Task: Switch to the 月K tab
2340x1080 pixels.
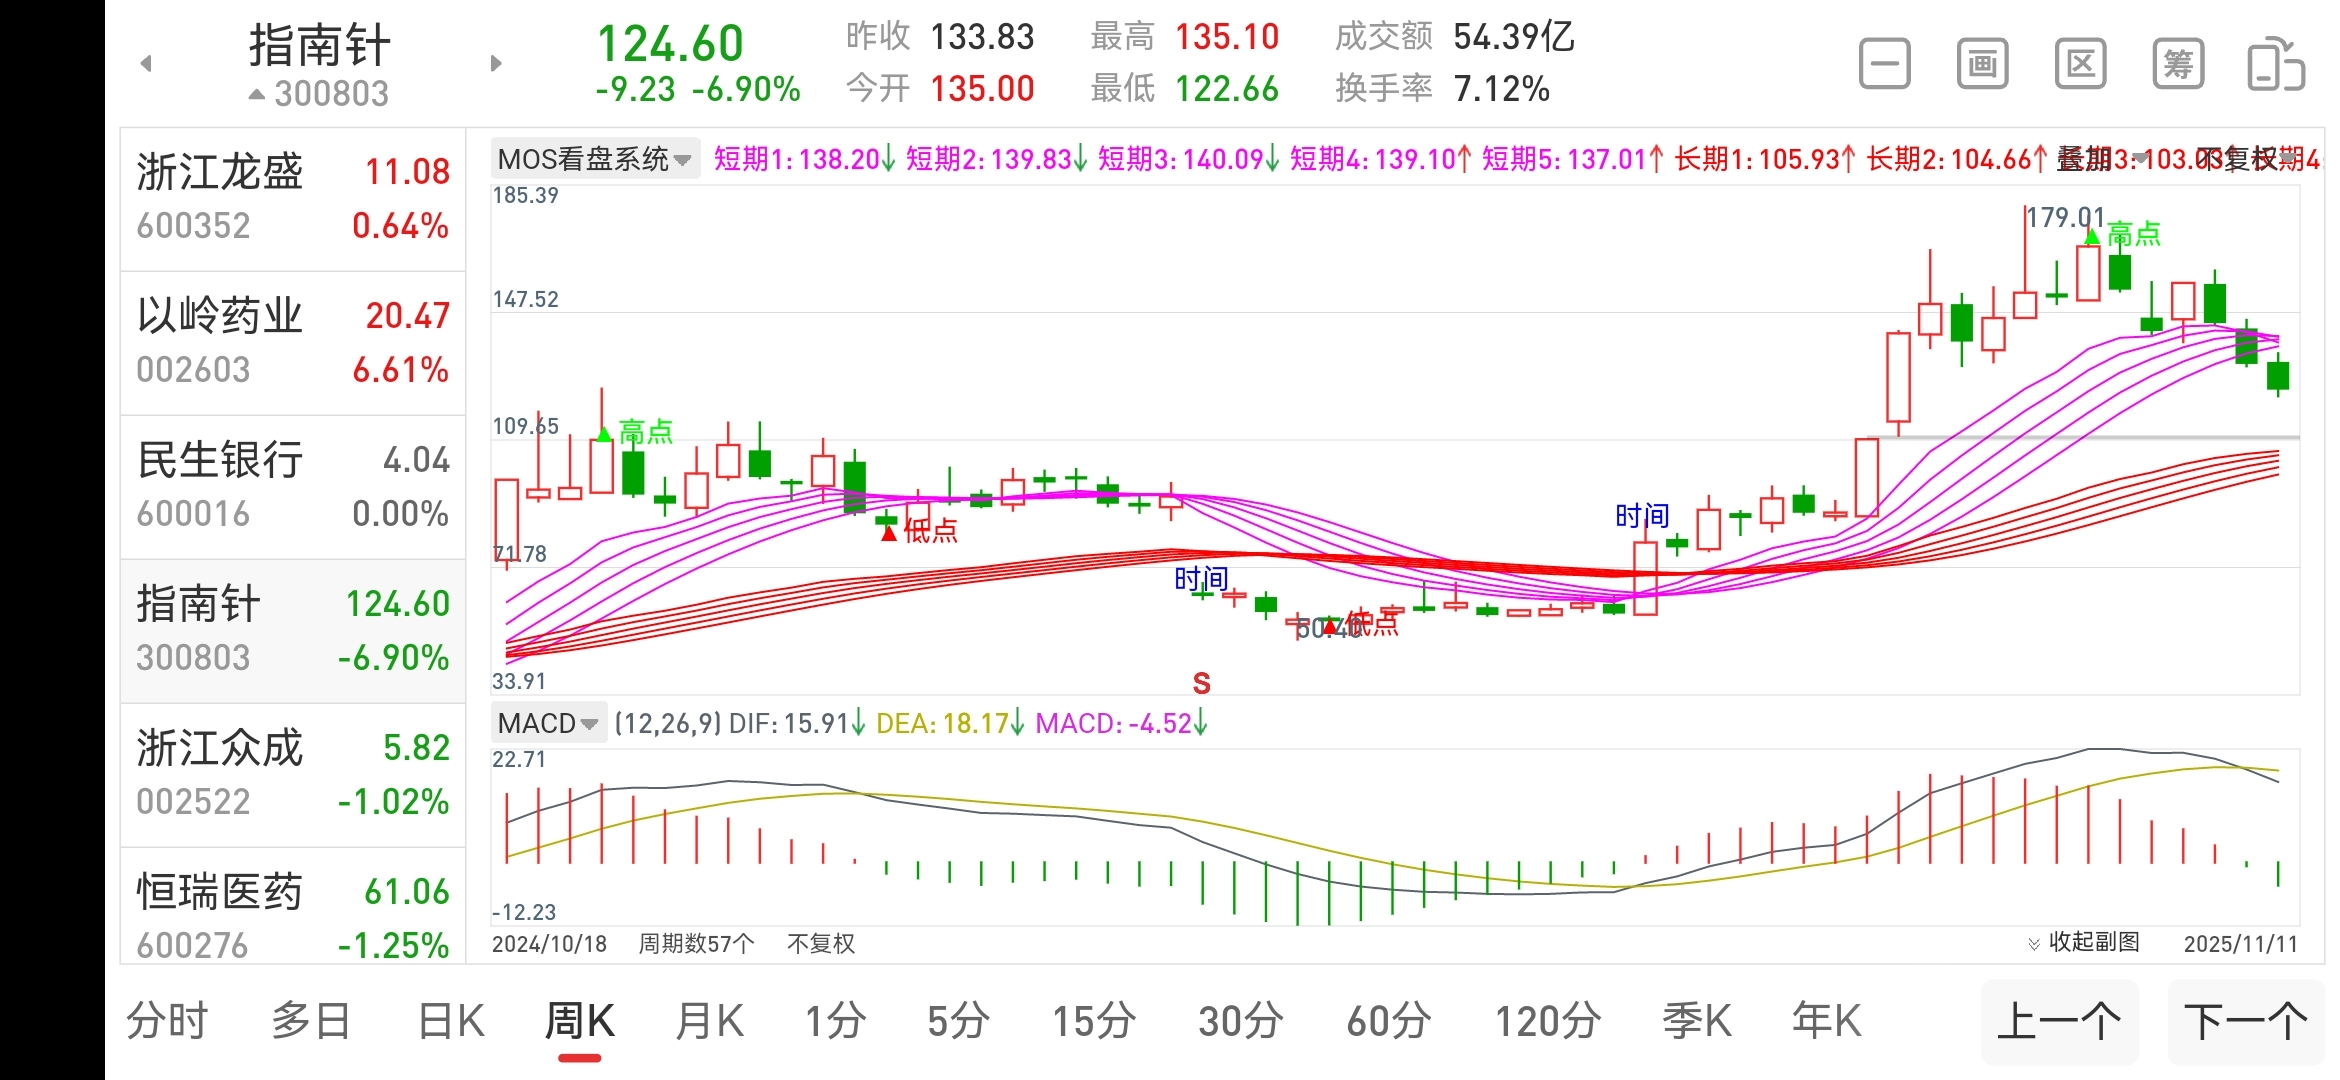Action: pos(709,1022)
